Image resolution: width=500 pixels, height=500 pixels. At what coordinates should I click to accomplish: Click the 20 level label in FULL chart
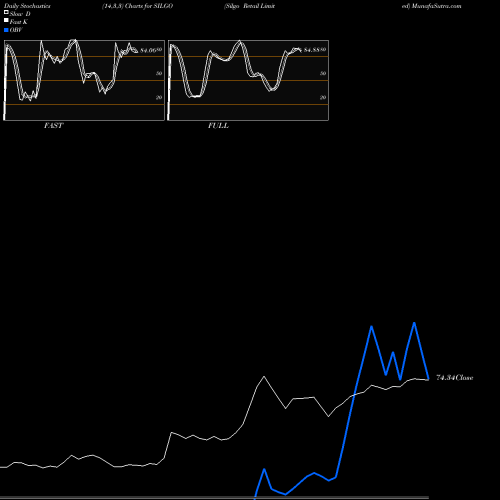(x=323, y=97)
